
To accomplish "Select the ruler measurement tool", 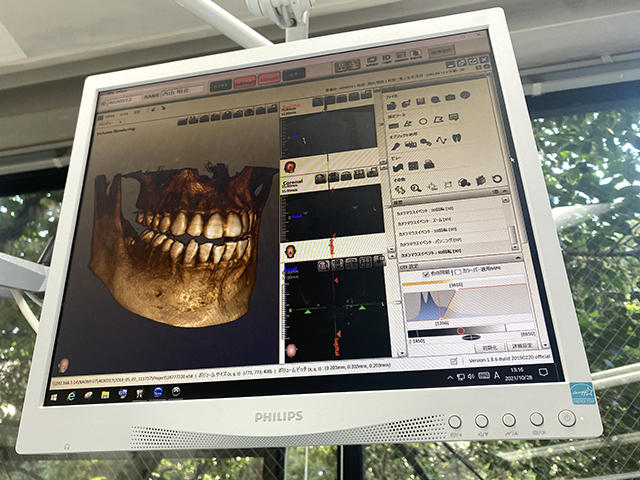I will 392,125.
